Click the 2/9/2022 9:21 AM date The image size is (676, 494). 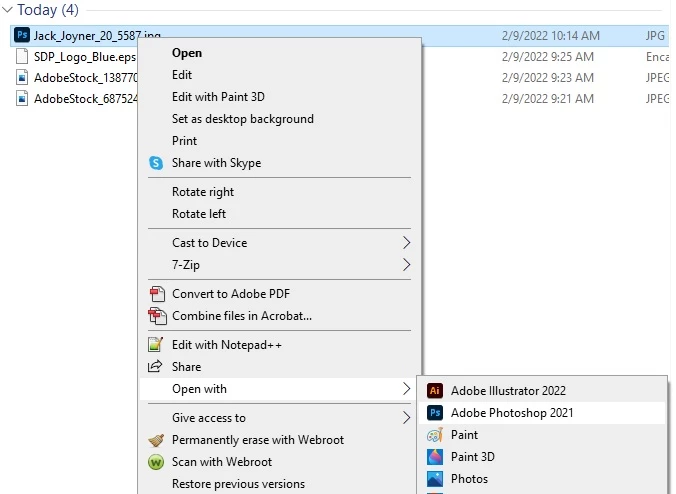pyautogui.click(x=548, y=99)
